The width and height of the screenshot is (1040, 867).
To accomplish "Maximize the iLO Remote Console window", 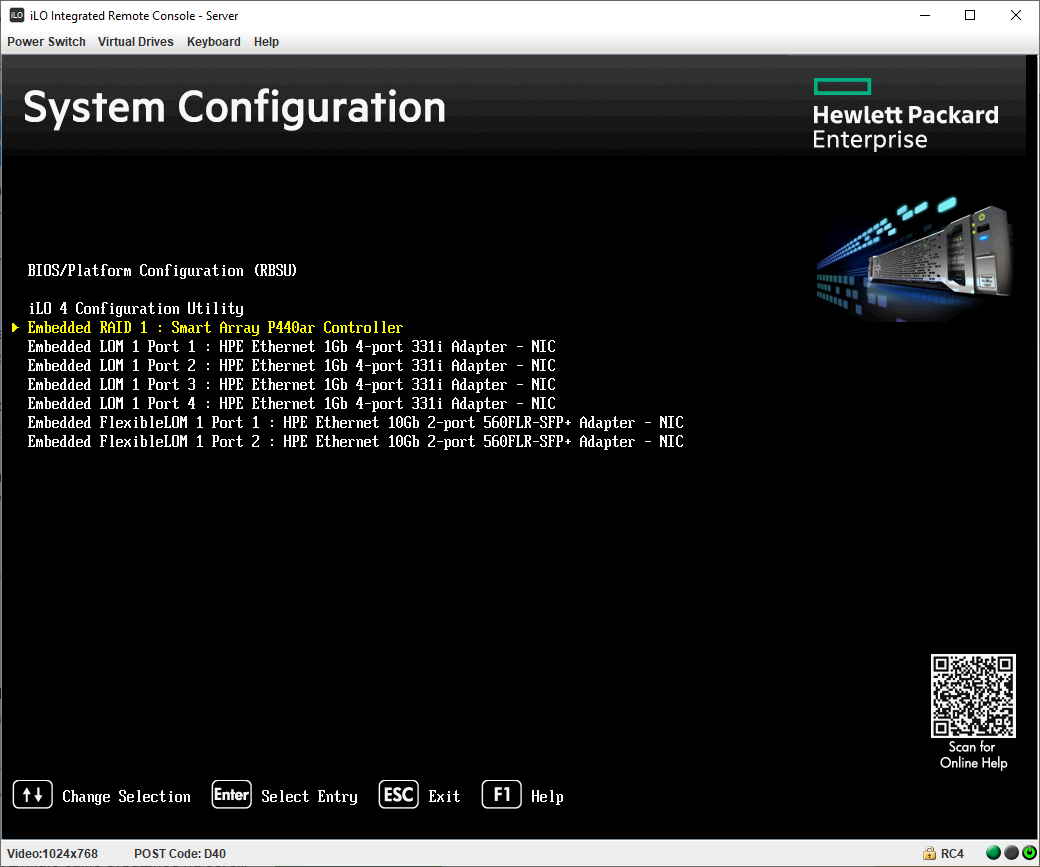I will click(970, 15).
